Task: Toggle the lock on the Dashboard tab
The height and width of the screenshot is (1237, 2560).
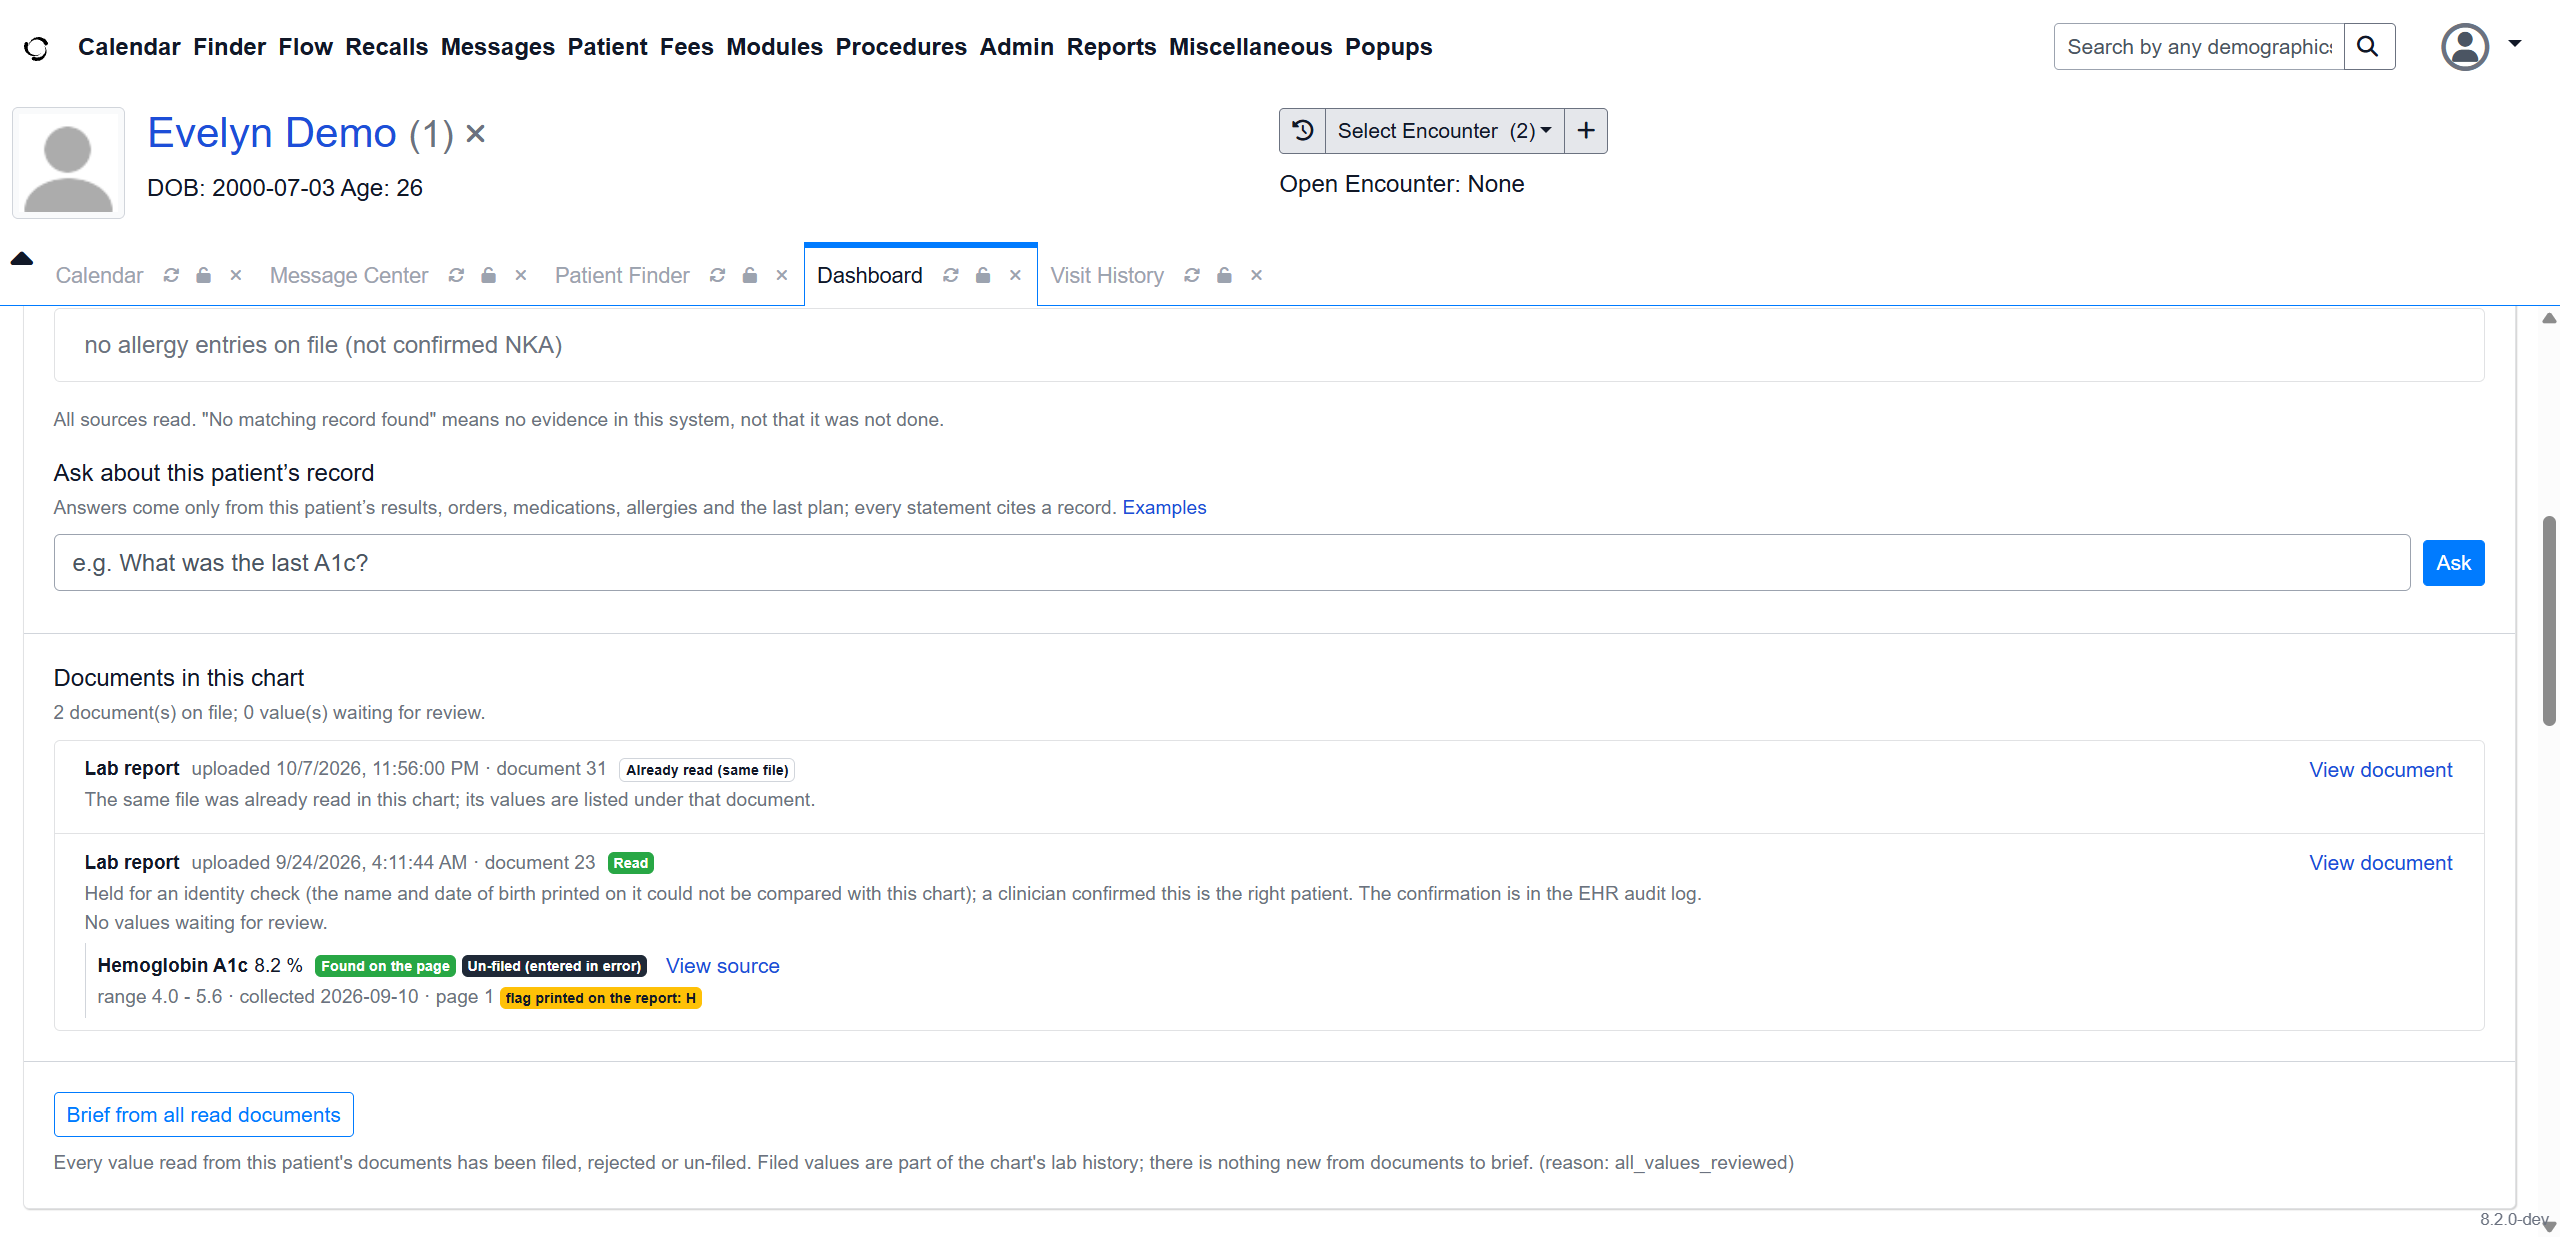Action: tap(983, 275)
